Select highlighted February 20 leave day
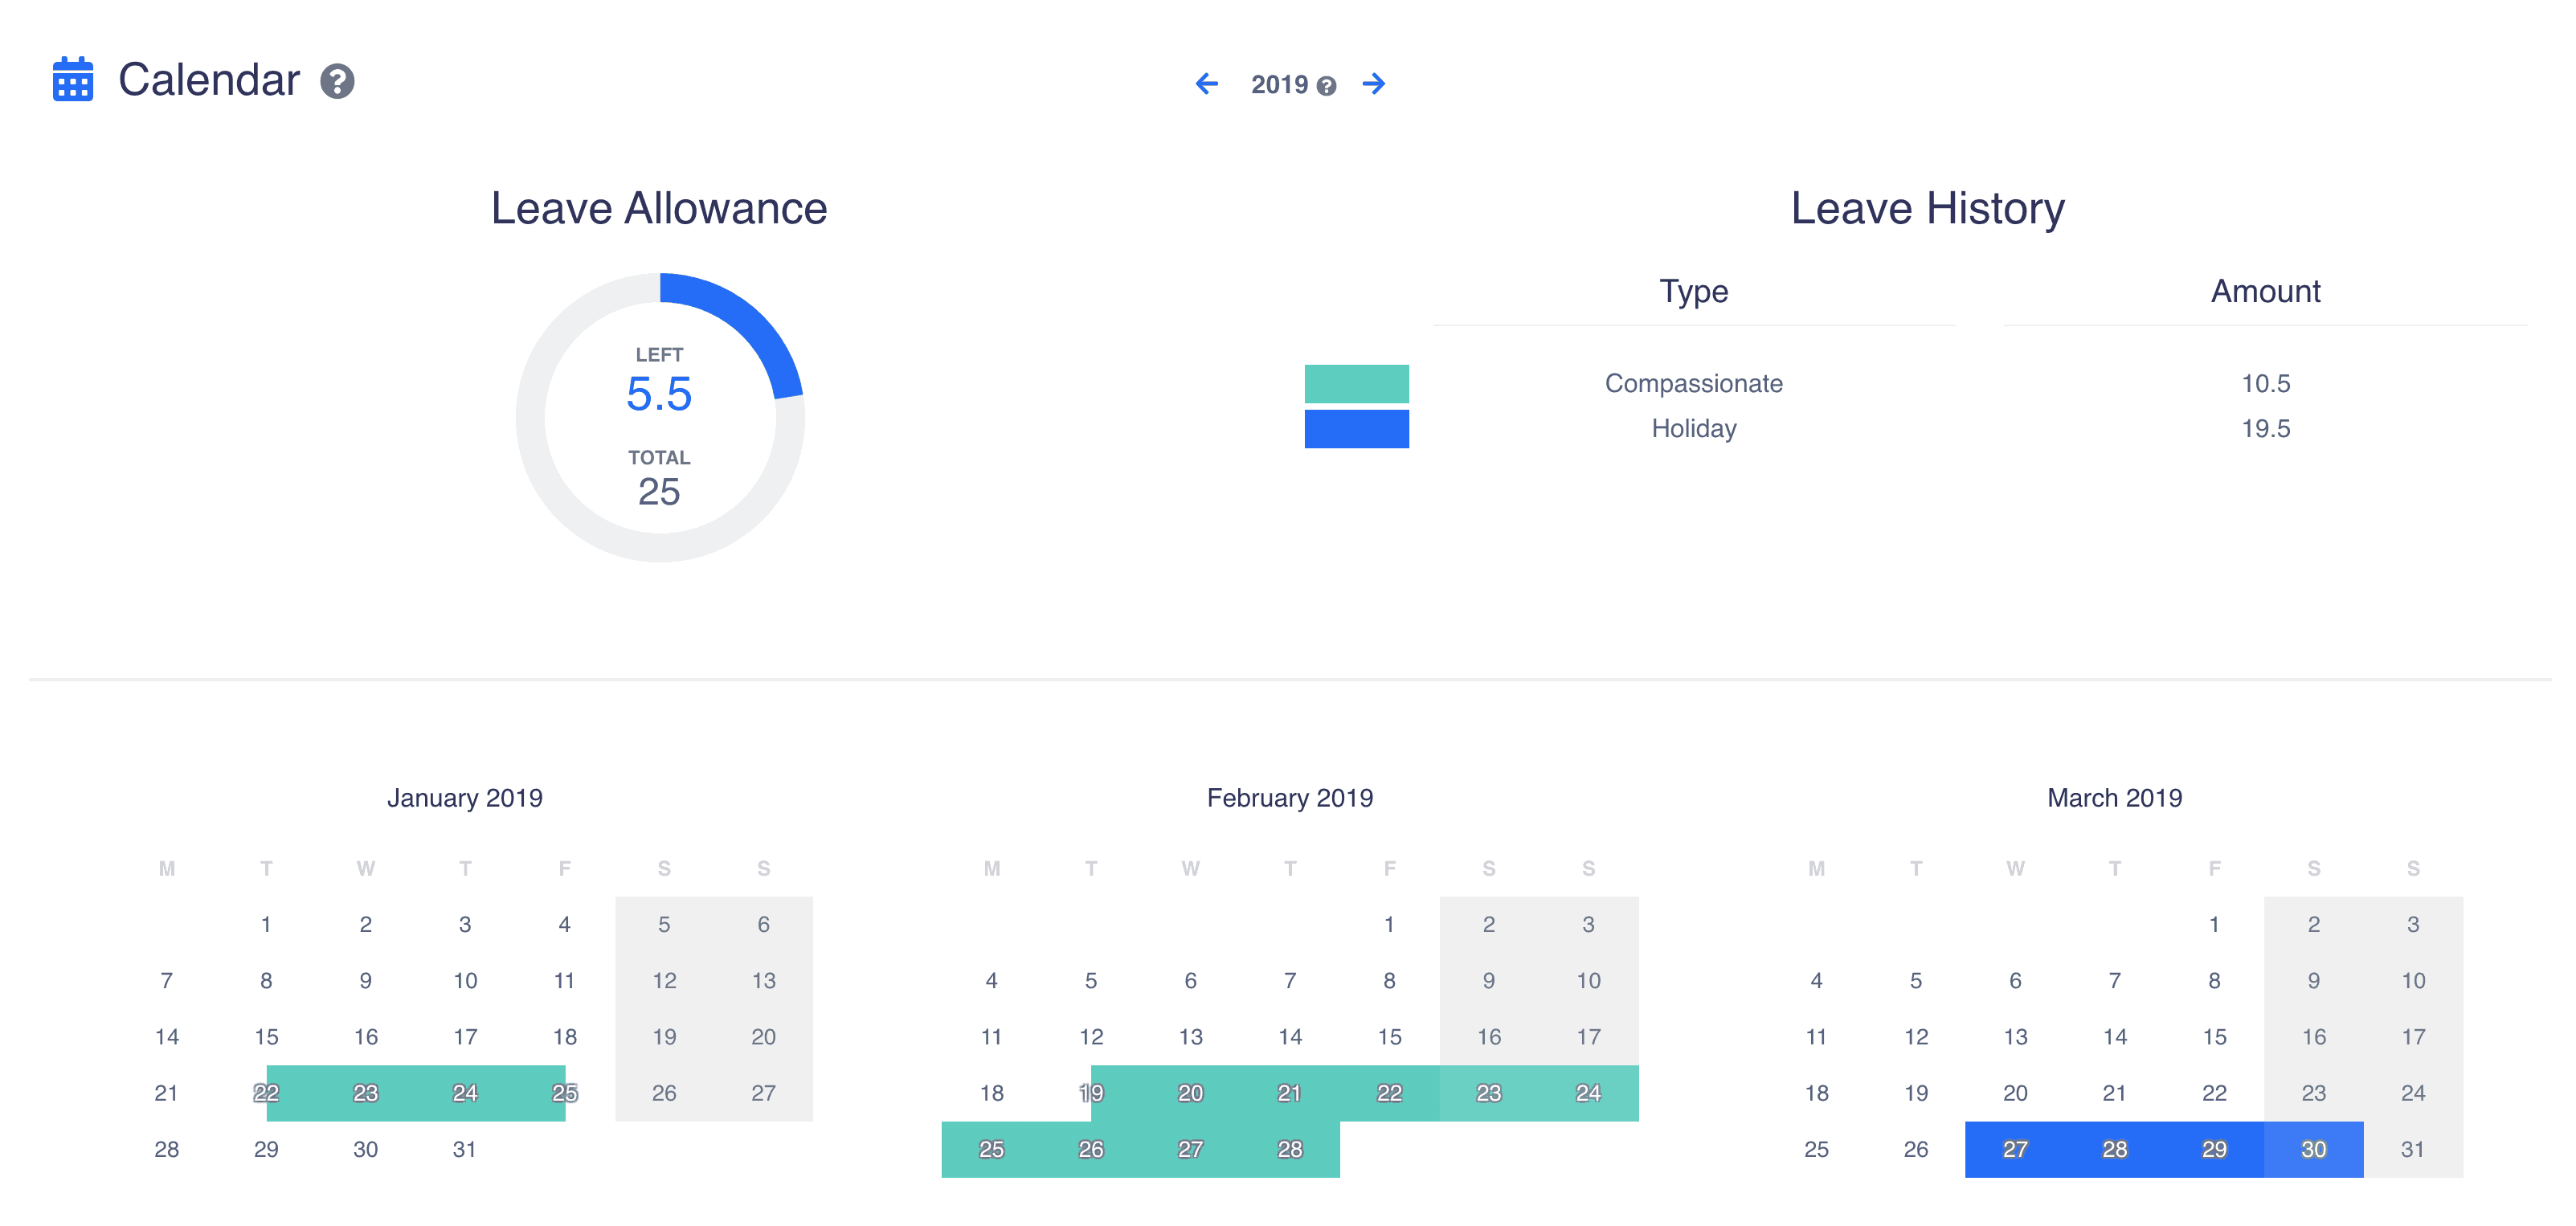This screenshot has height=1226, width=2576. tap(1190, 1093)
